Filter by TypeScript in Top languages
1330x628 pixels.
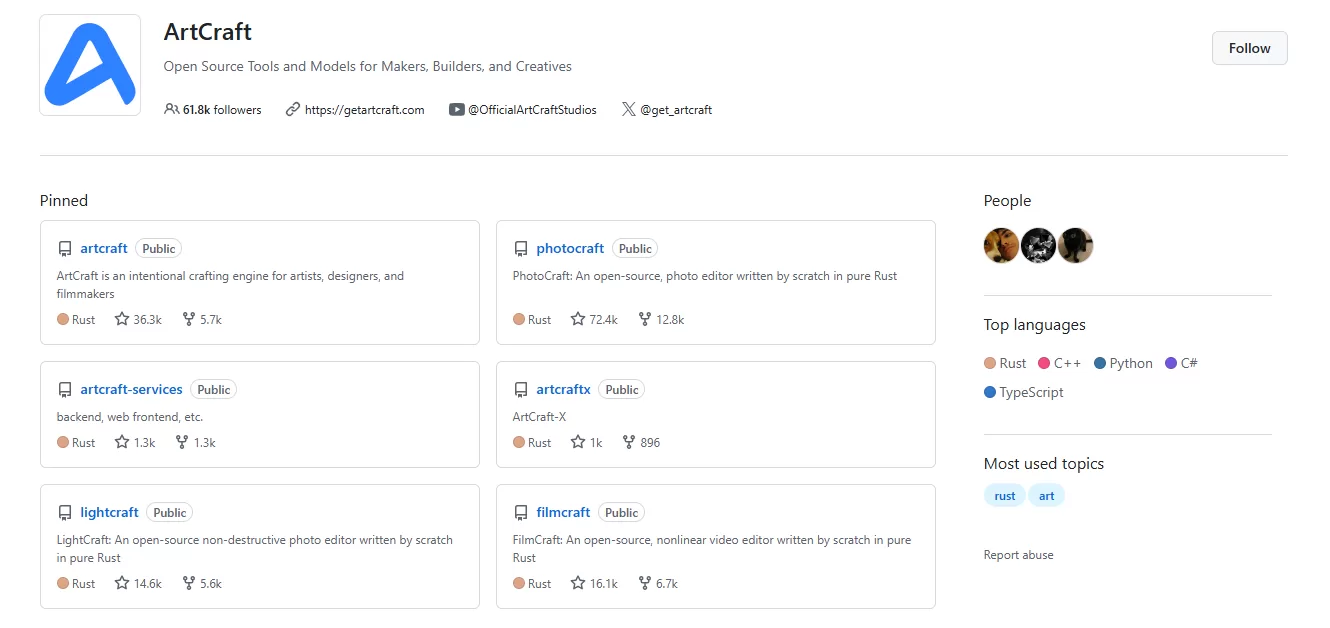tap(1024, 393)
